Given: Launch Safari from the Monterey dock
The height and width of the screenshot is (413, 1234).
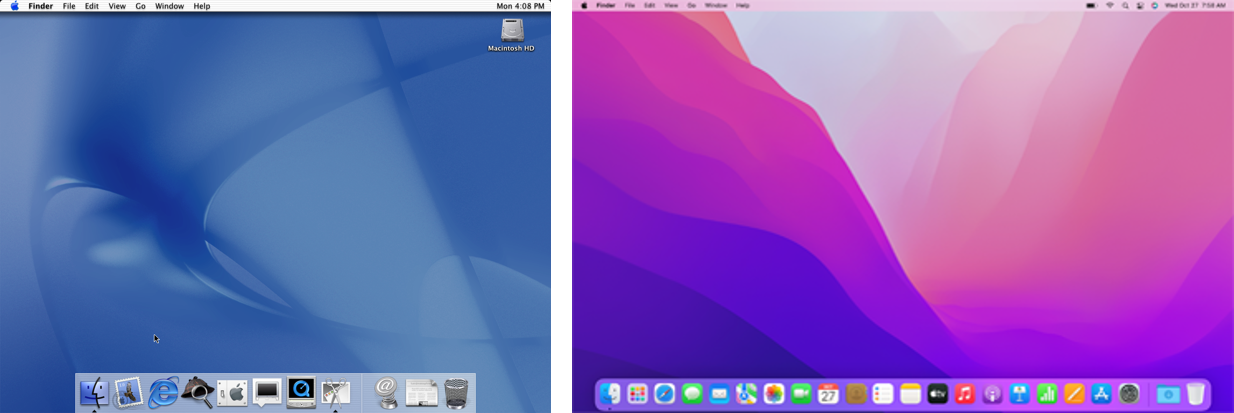Looking at the screenshot, I should pos(665,394).
